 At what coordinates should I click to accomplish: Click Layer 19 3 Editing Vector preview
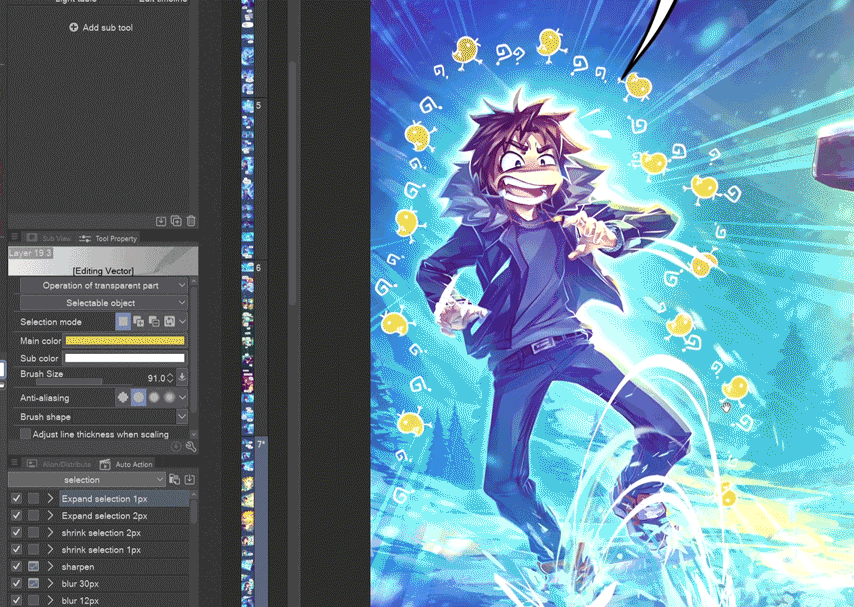[x=103, y=261]
